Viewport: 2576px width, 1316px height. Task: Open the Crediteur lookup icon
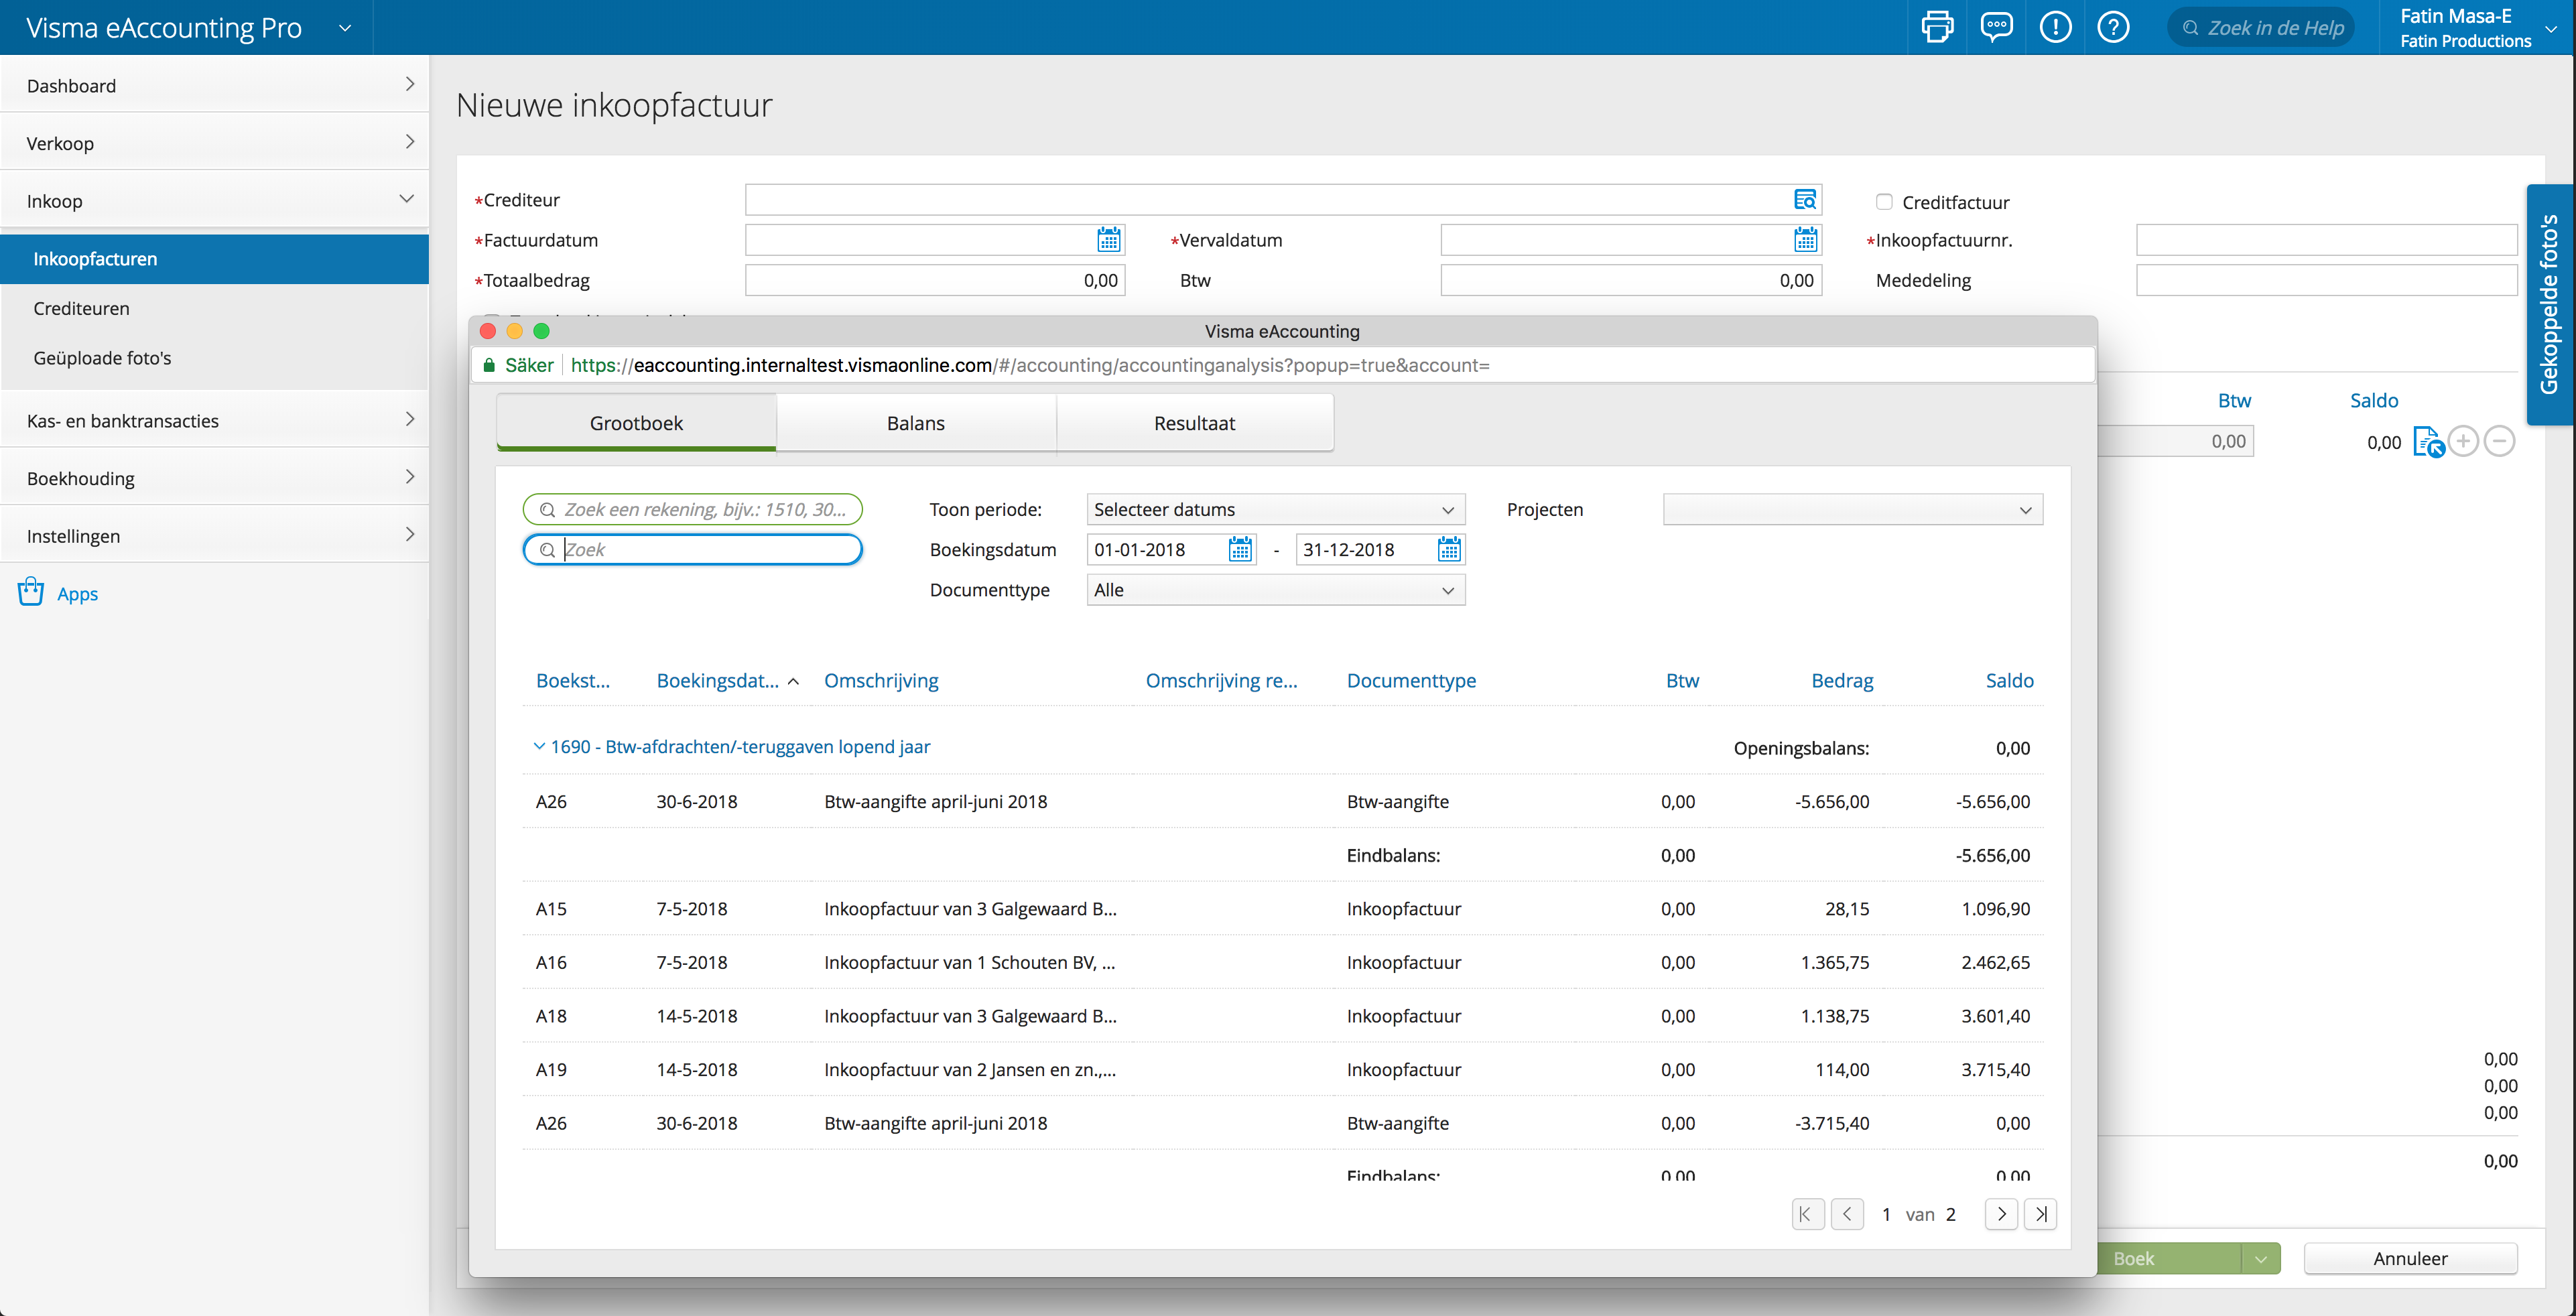(1804, 200)
